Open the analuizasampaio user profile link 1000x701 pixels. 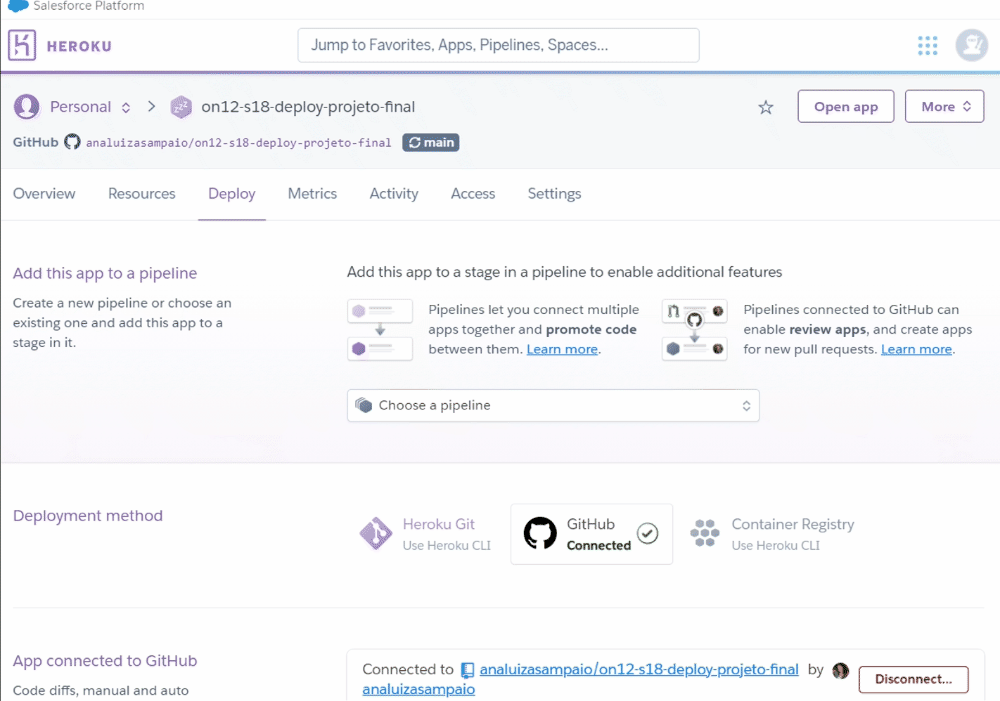click(x=418, y=690)
